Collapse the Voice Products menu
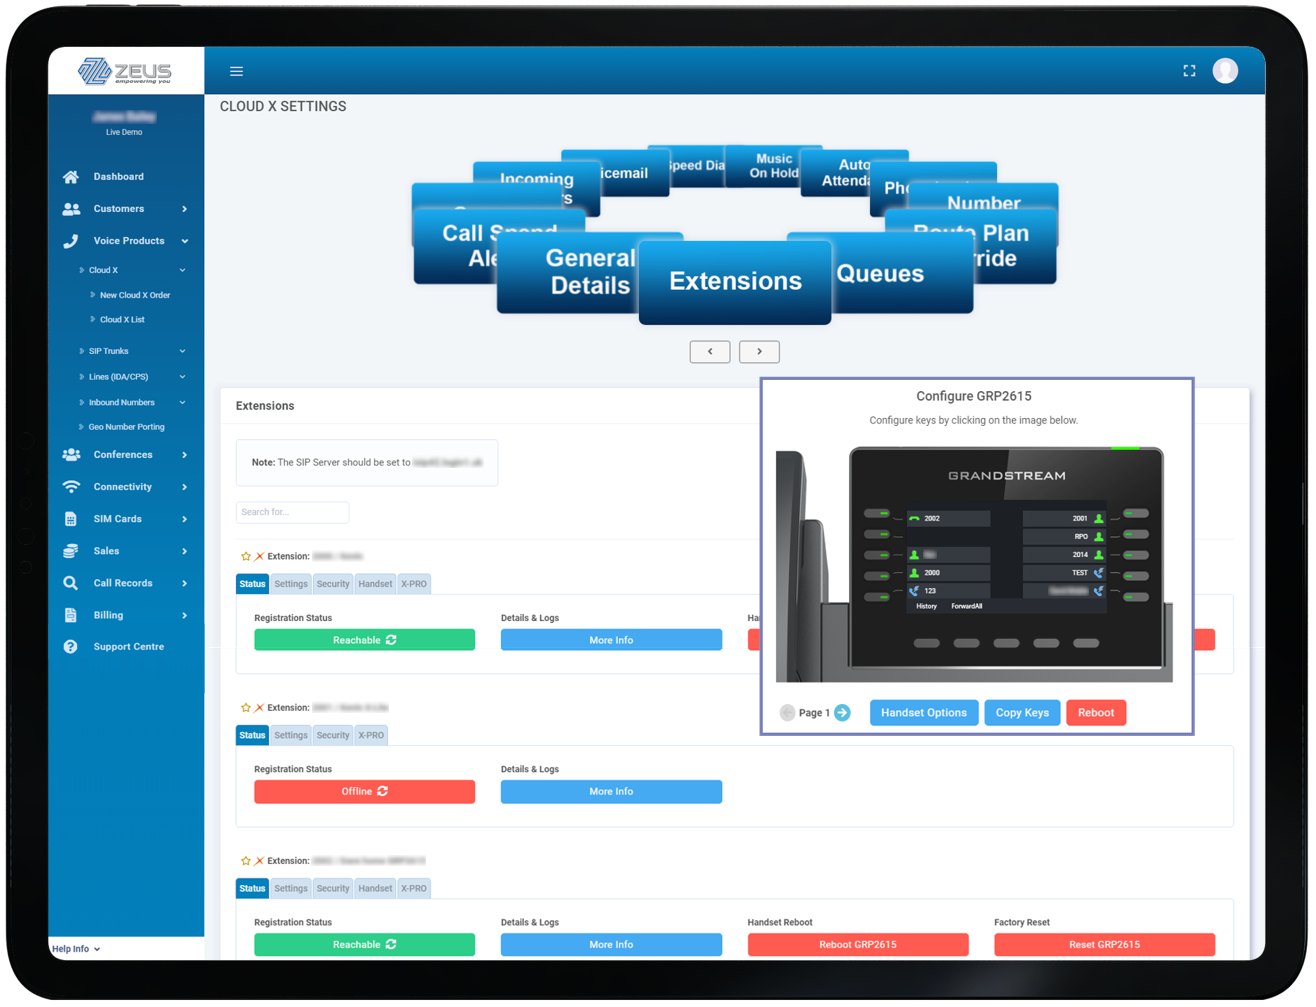Image resolution: width=1316 pixels, height=1007 pixels. pyautogui.click(x=185, y=241)
